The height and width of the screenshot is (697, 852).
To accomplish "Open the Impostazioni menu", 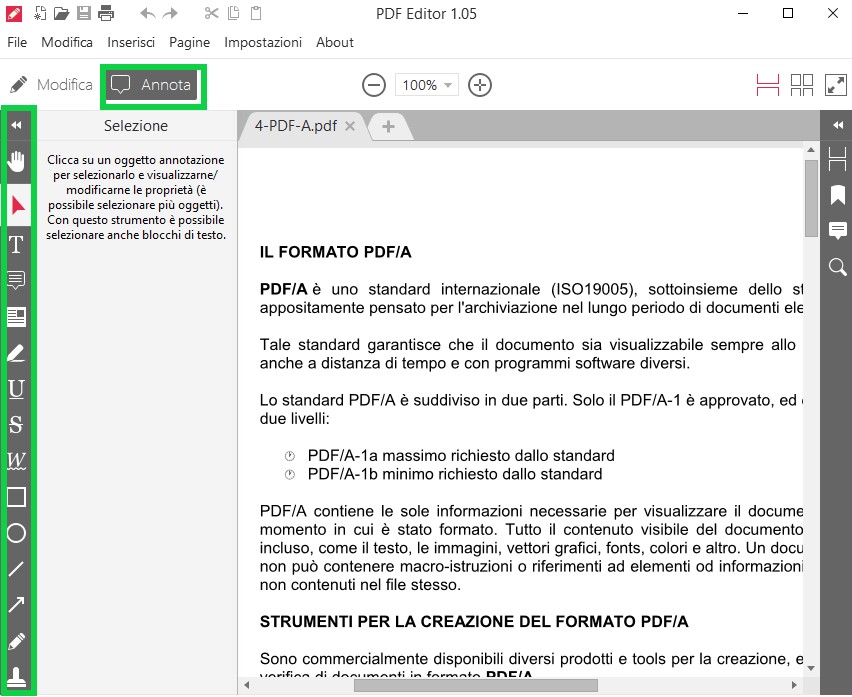I will coord(263,42).
